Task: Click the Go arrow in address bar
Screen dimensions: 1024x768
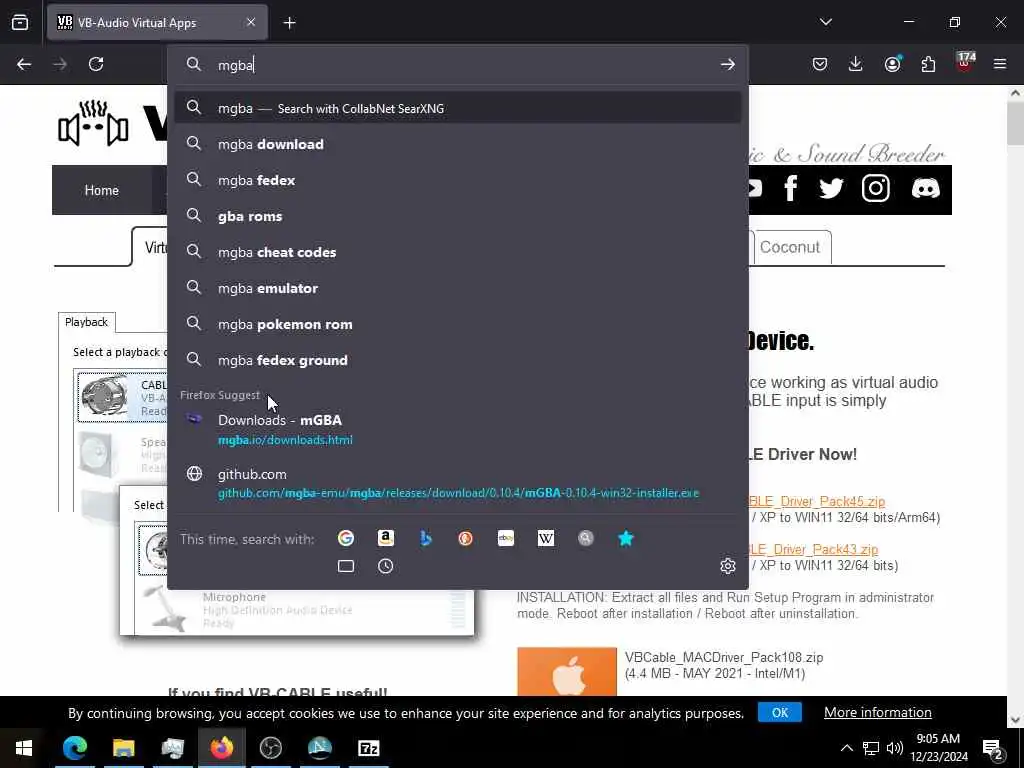Action: [x=728, y=65]
